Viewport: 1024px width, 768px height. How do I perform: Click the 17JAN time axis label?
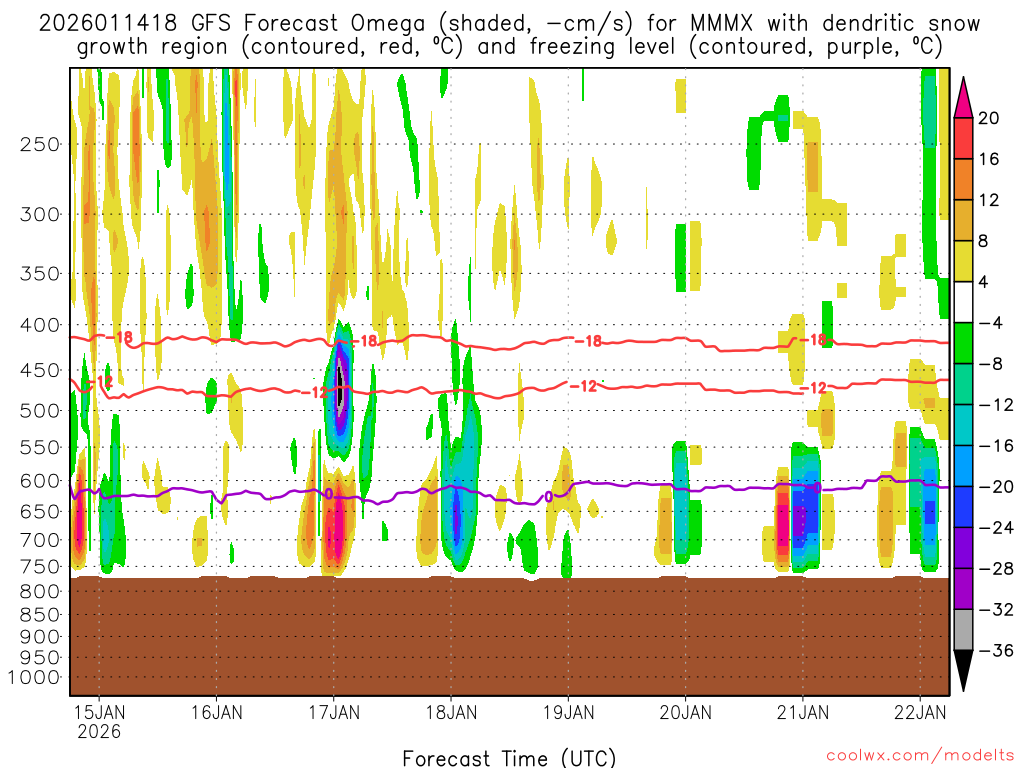coord(334,712)
